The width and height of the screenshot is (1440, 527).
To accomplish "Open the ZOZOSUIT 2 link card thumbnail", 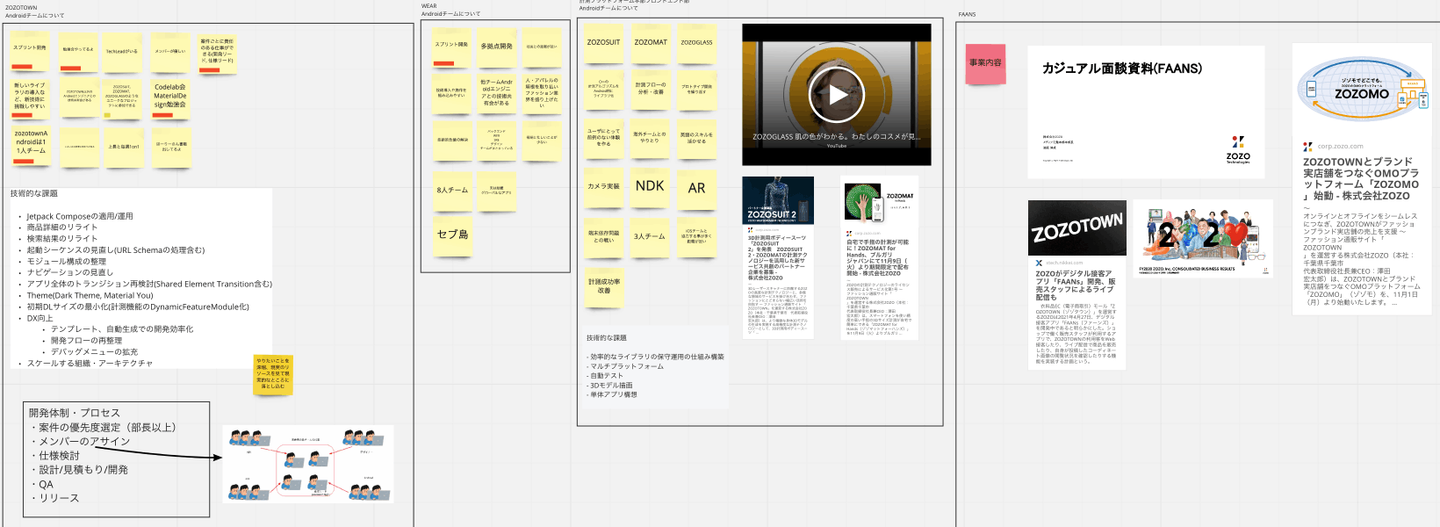I will [x=778, y=201].
